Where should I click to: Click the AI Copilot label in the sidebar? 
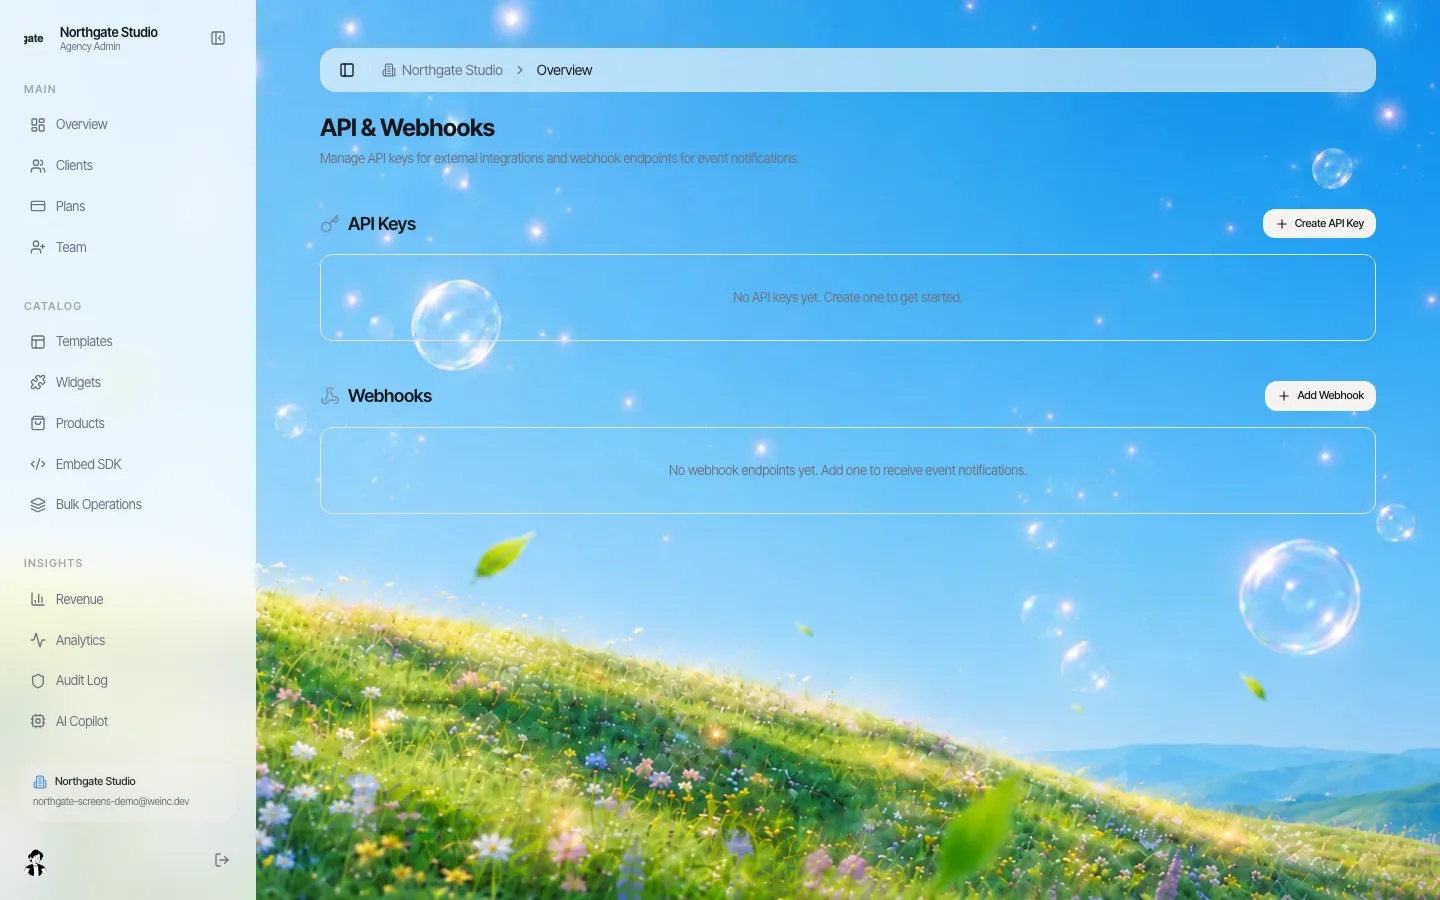coord(82,722)
